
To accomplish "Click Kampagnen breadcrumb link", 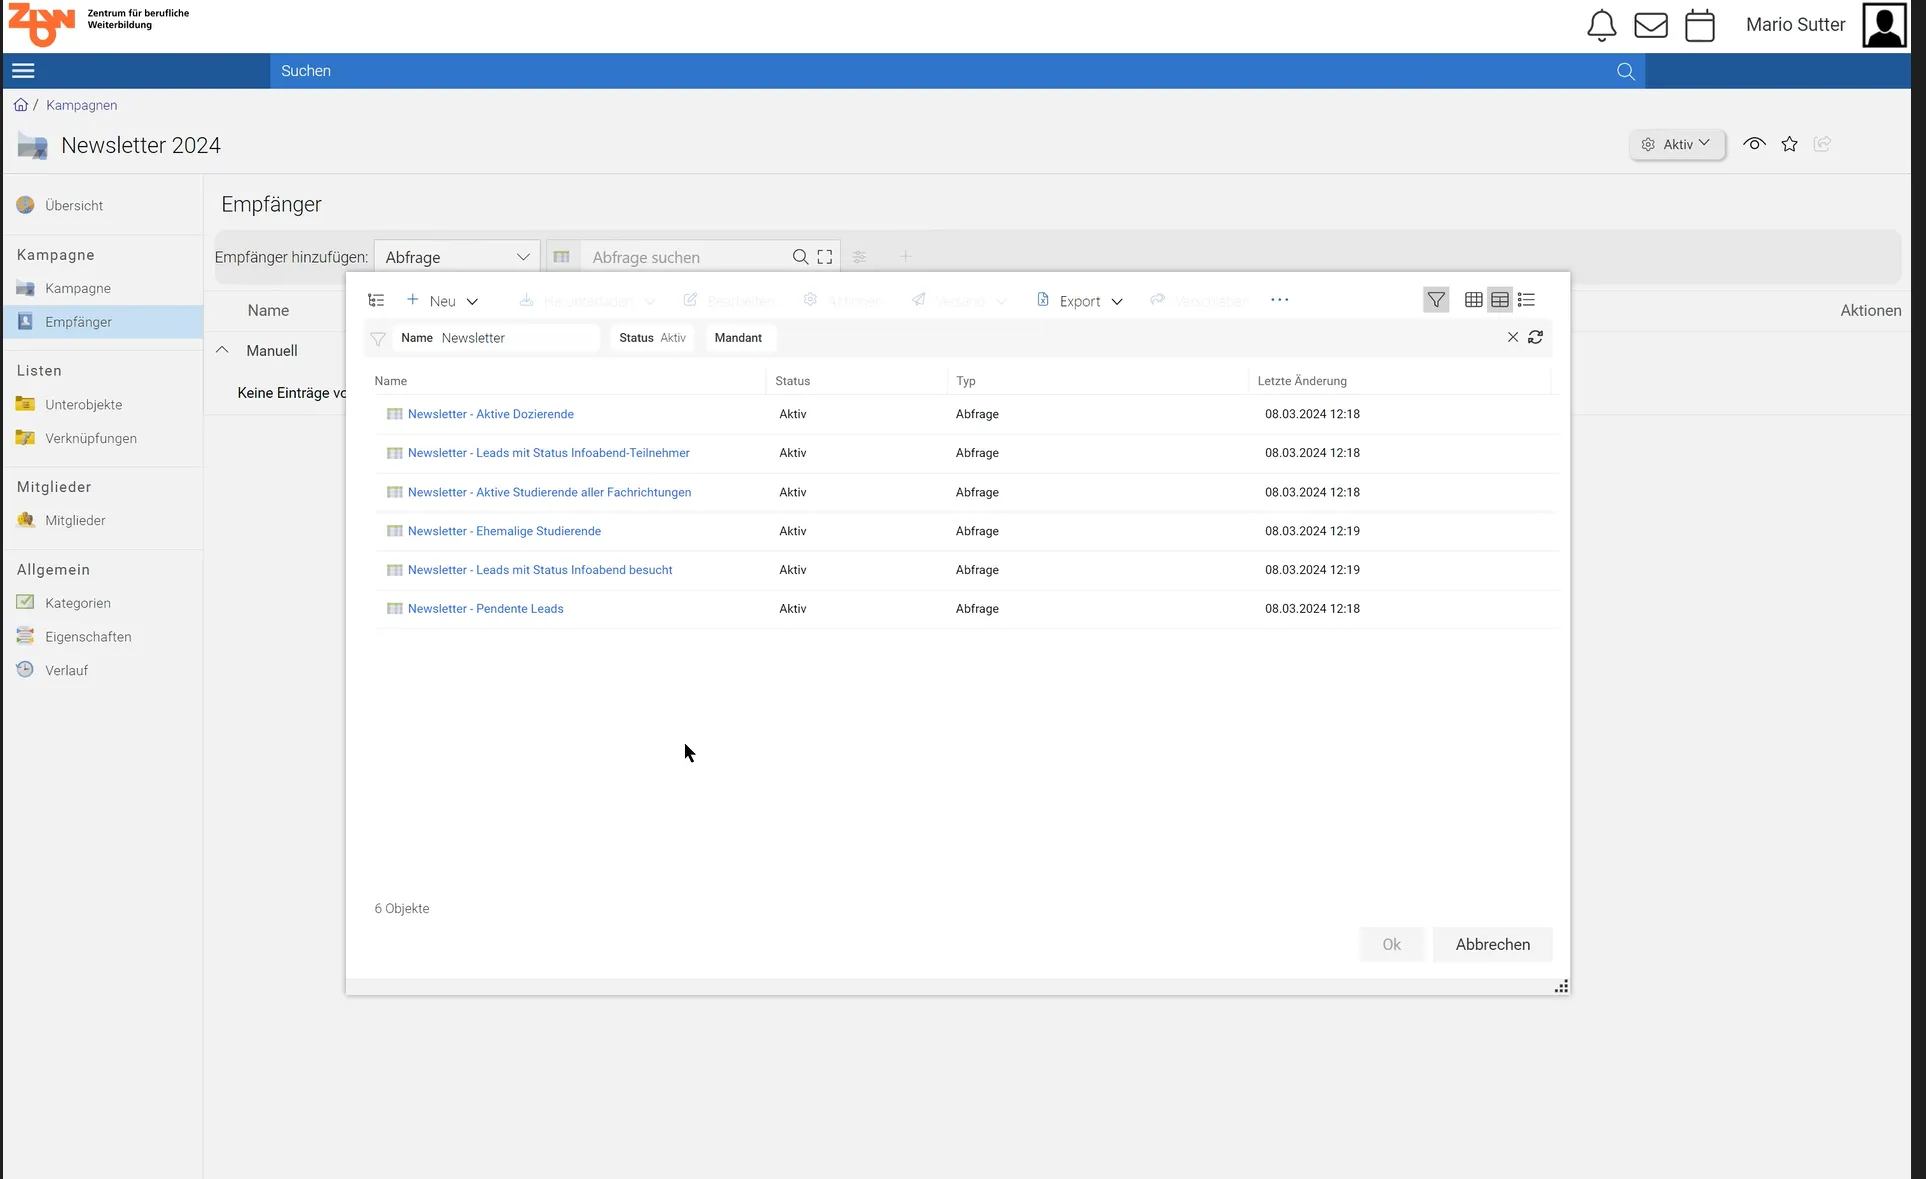I will tap(81, 105).
